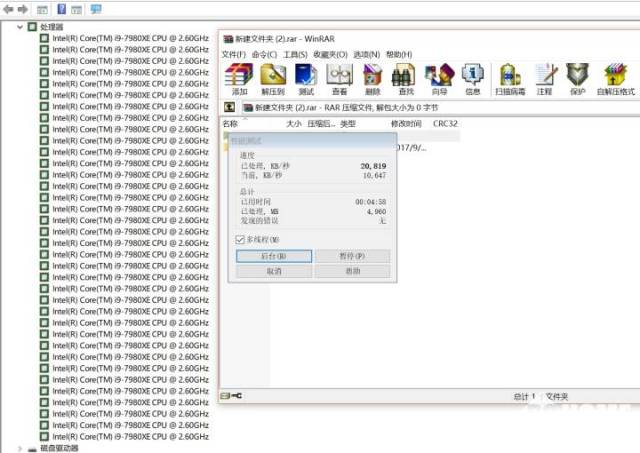Click the 删除 (Delete) toolbar icon
The image size is (640, 453).
tap(373, 80)
